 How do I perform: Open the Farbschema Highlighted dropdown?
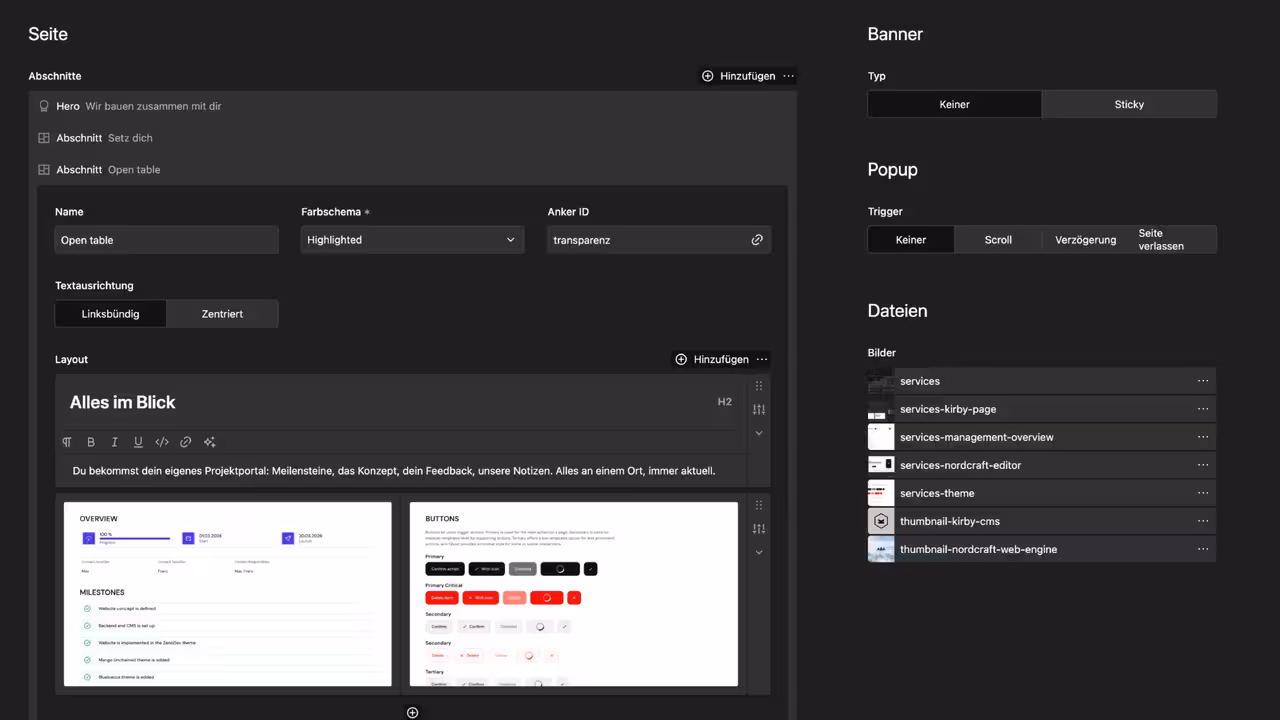[412, 240]
